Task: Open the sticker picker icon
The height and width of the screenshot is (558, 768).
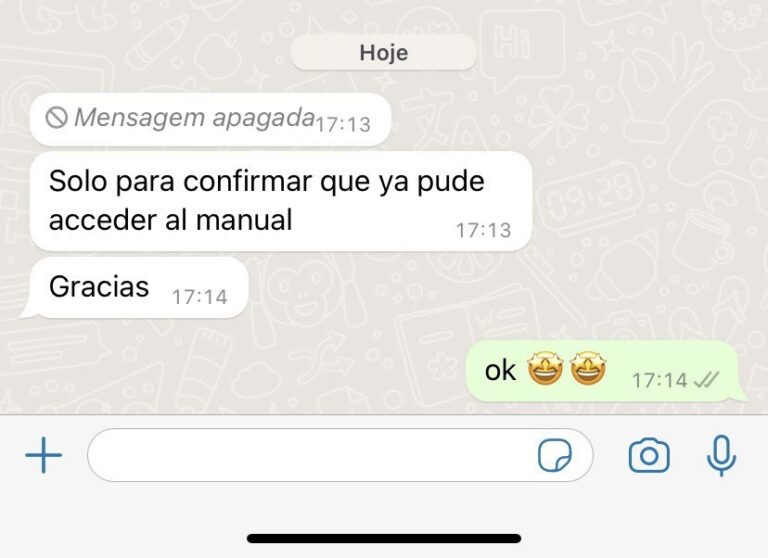Action: click(554, 455)
